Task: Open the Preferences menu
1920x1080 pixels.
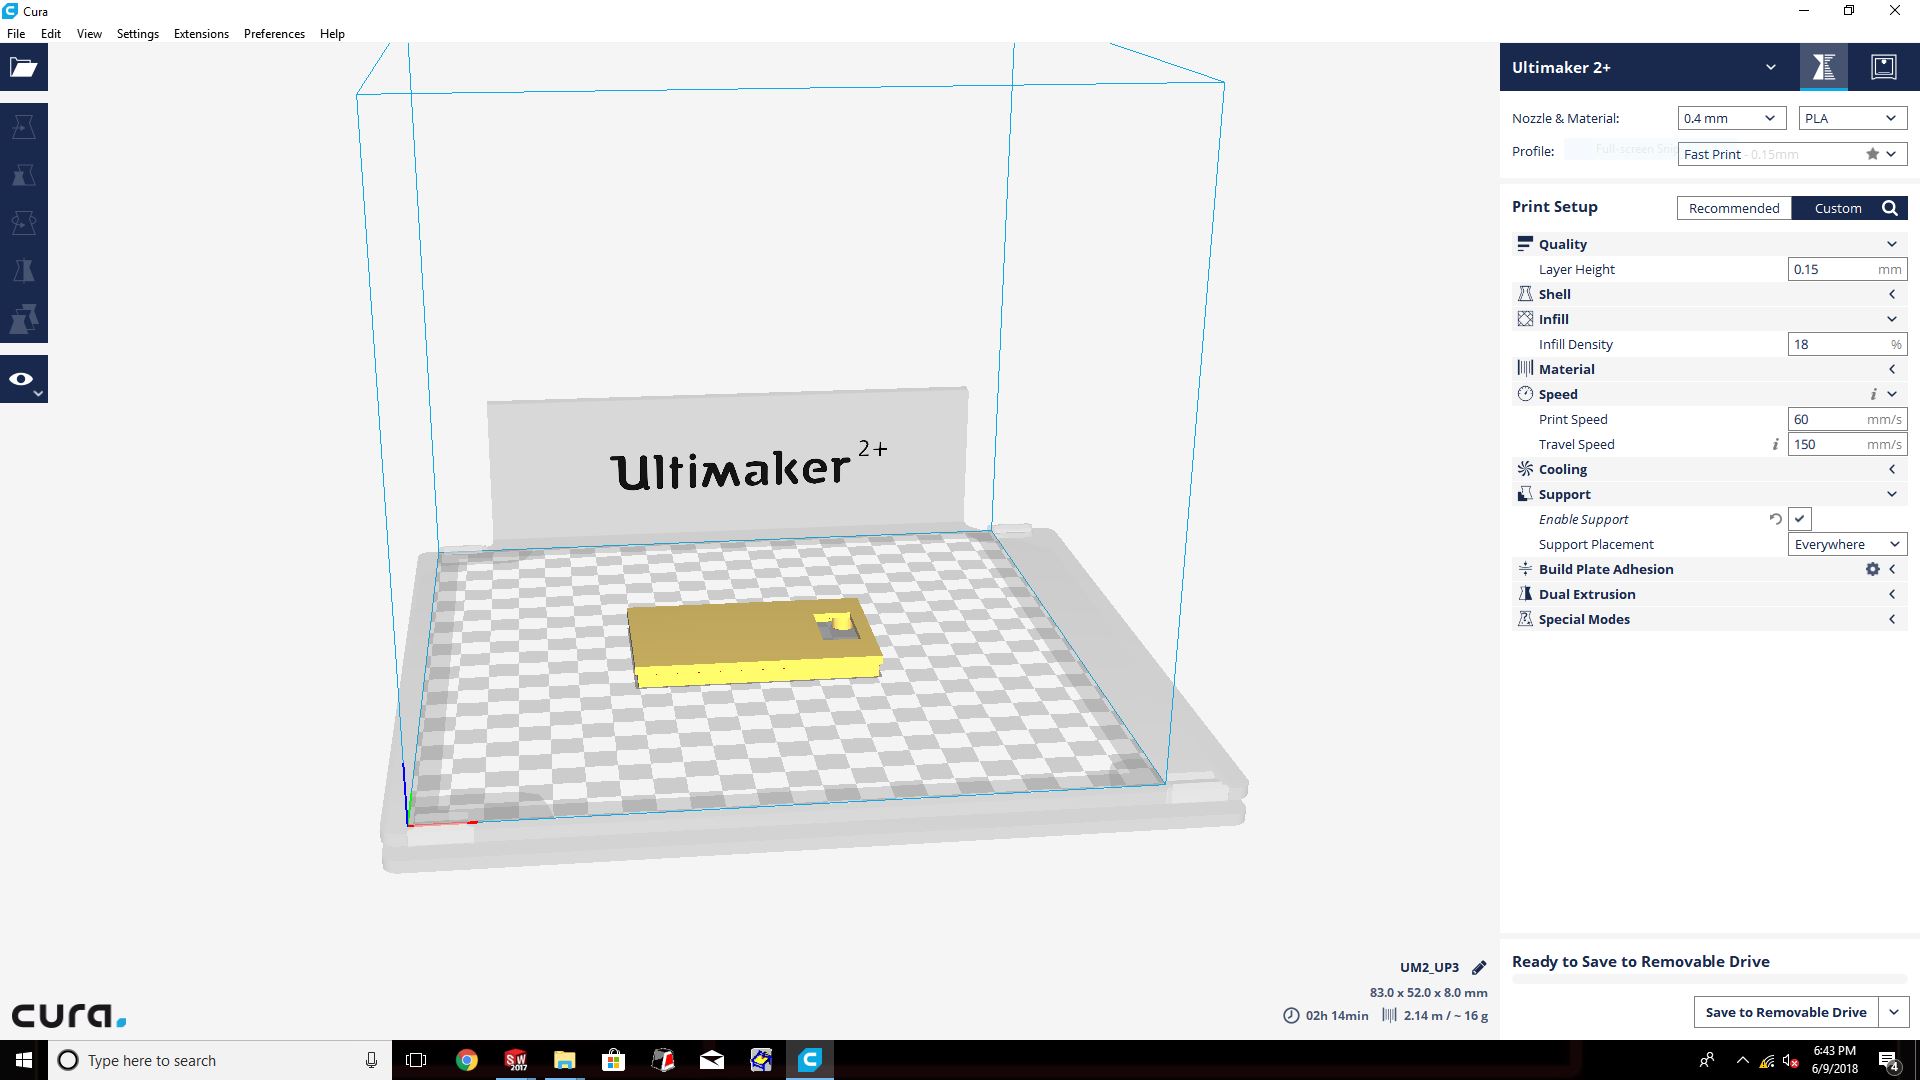Action: coord(274,33)
